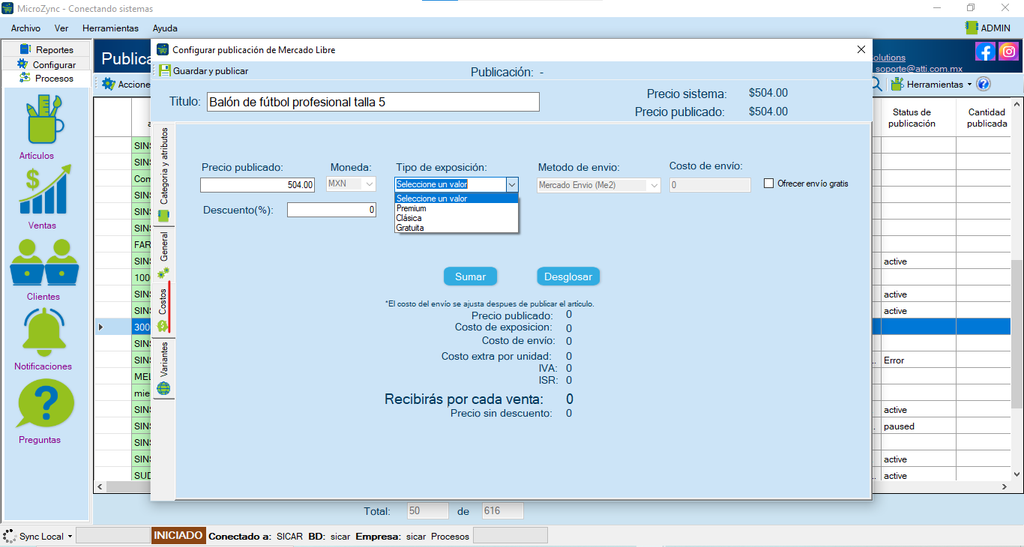Click the Sync Local spinner icon

click(9, 537)
